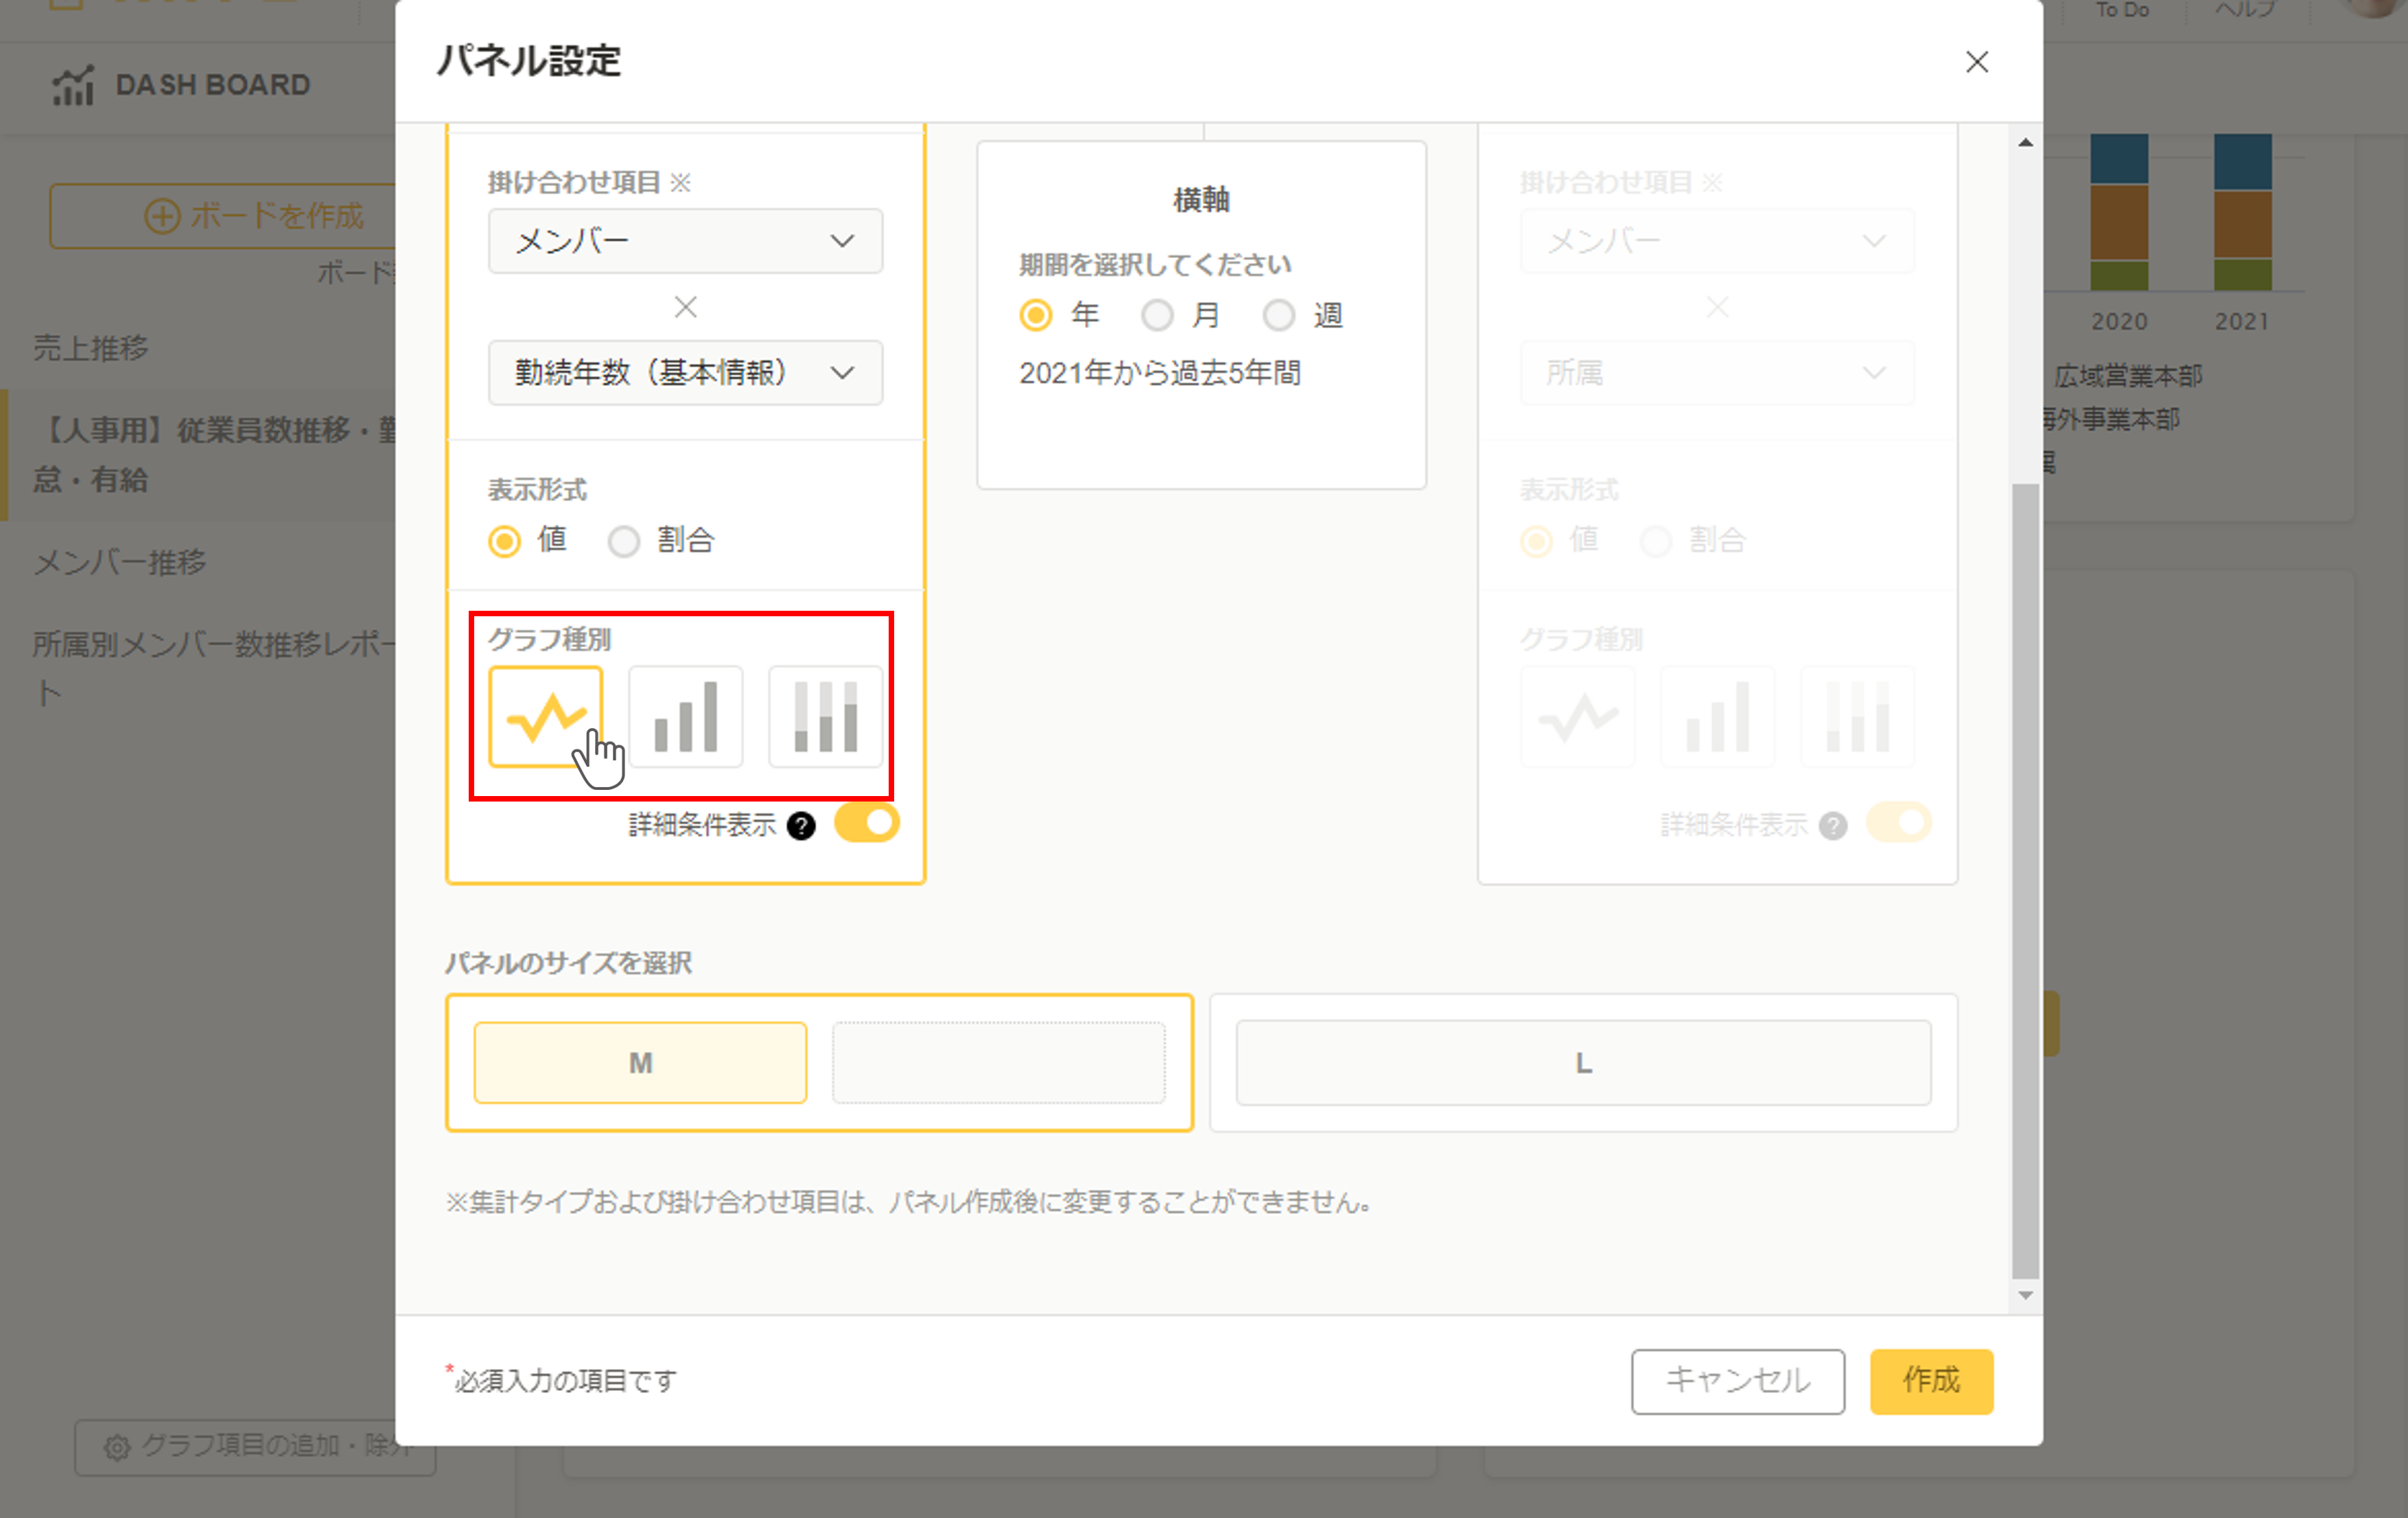Select panel size L
This screenshot has width=2408, height=1518.
(1583, 1063)
